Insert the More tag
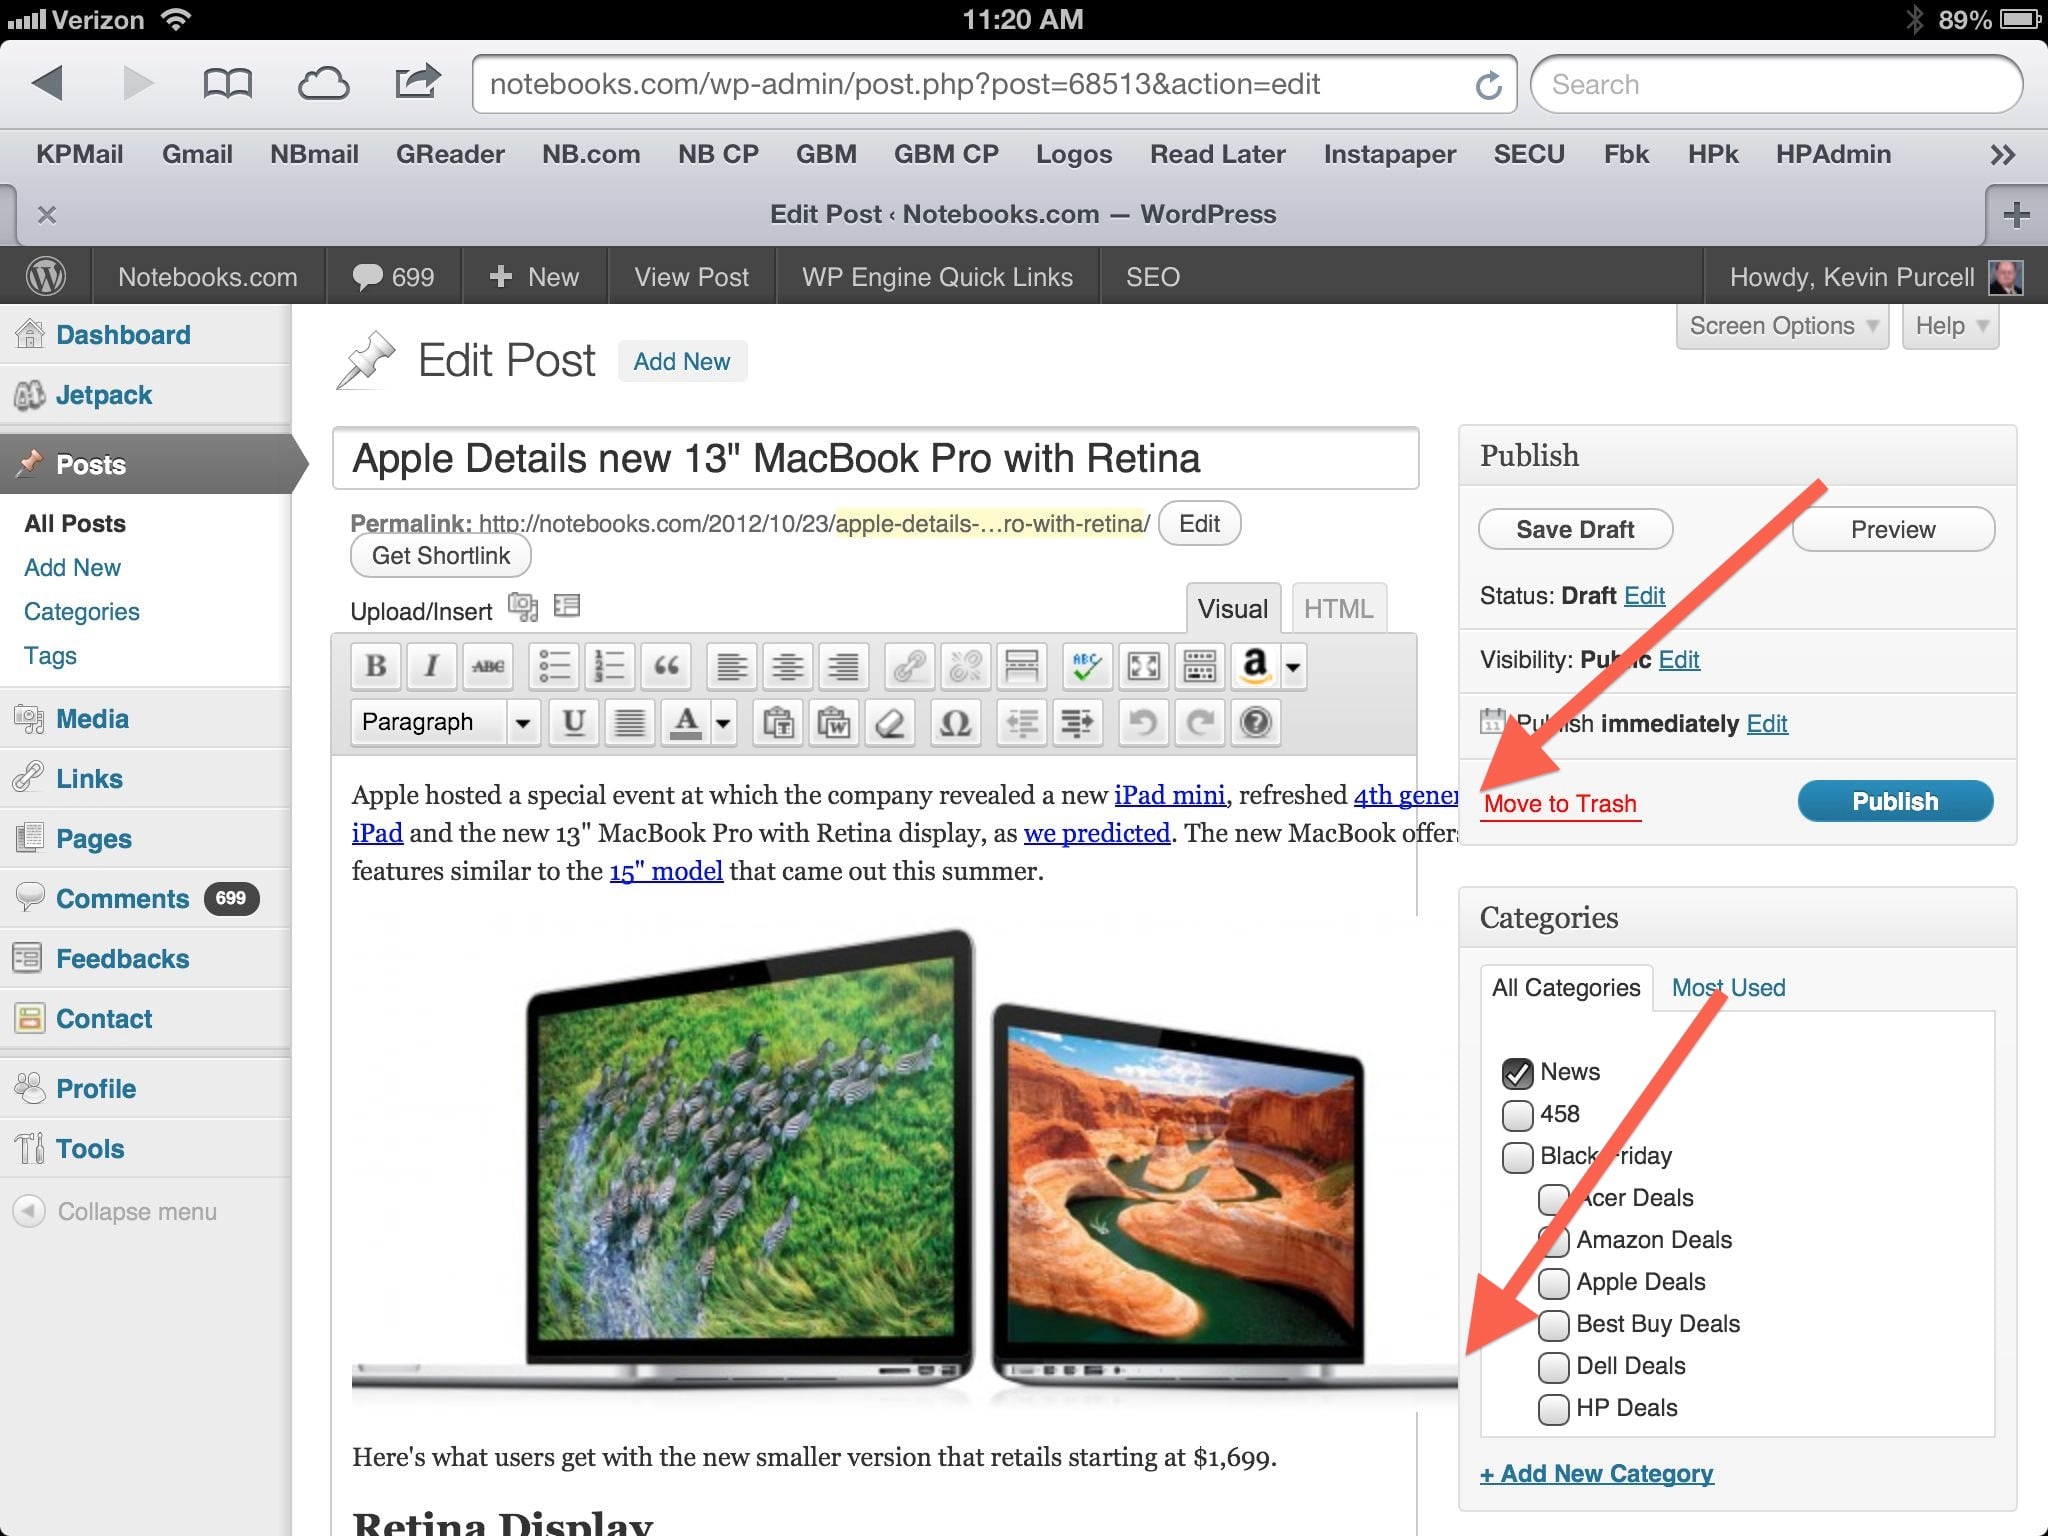This screenshot has width=2048, height=1536. [1022, 666]
